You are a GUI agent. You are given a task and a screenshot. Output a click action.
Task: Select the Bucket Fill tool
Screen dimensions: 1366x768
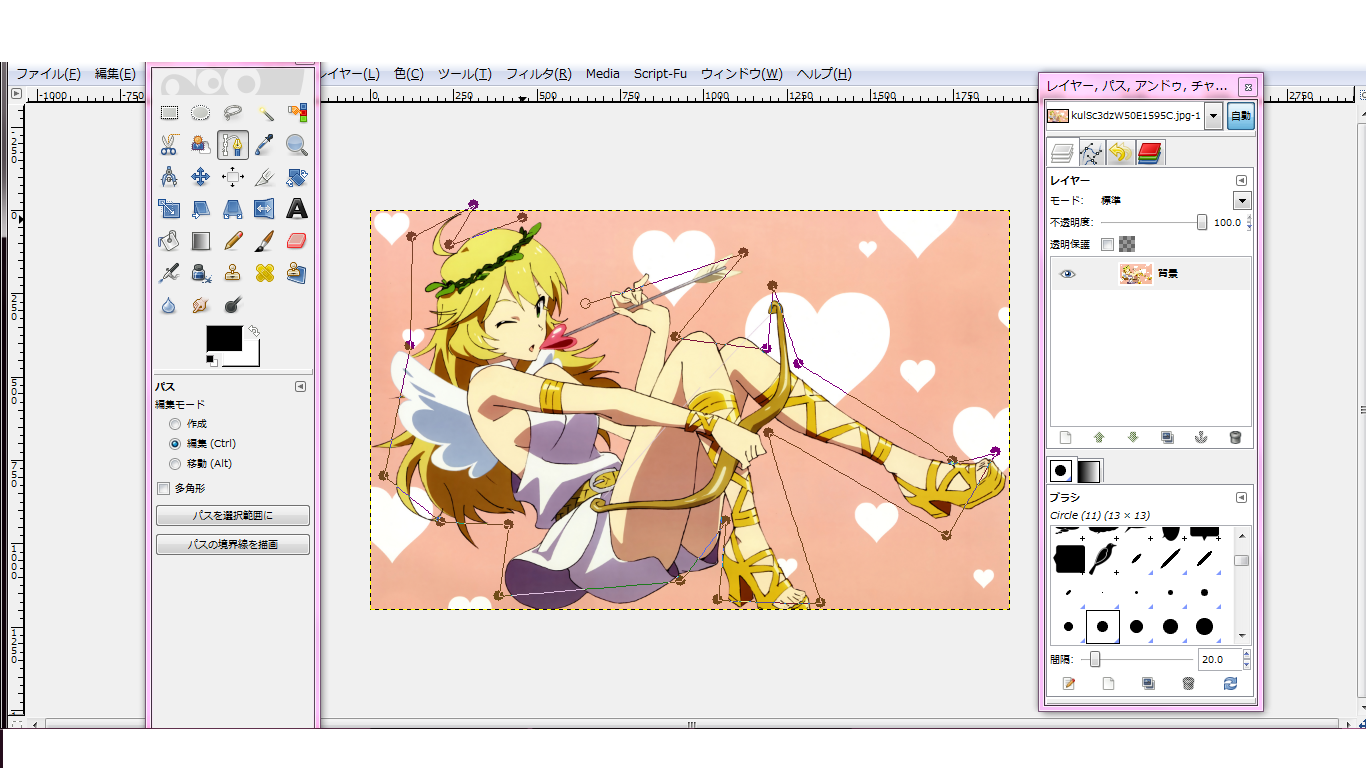(x=169, y=241)
